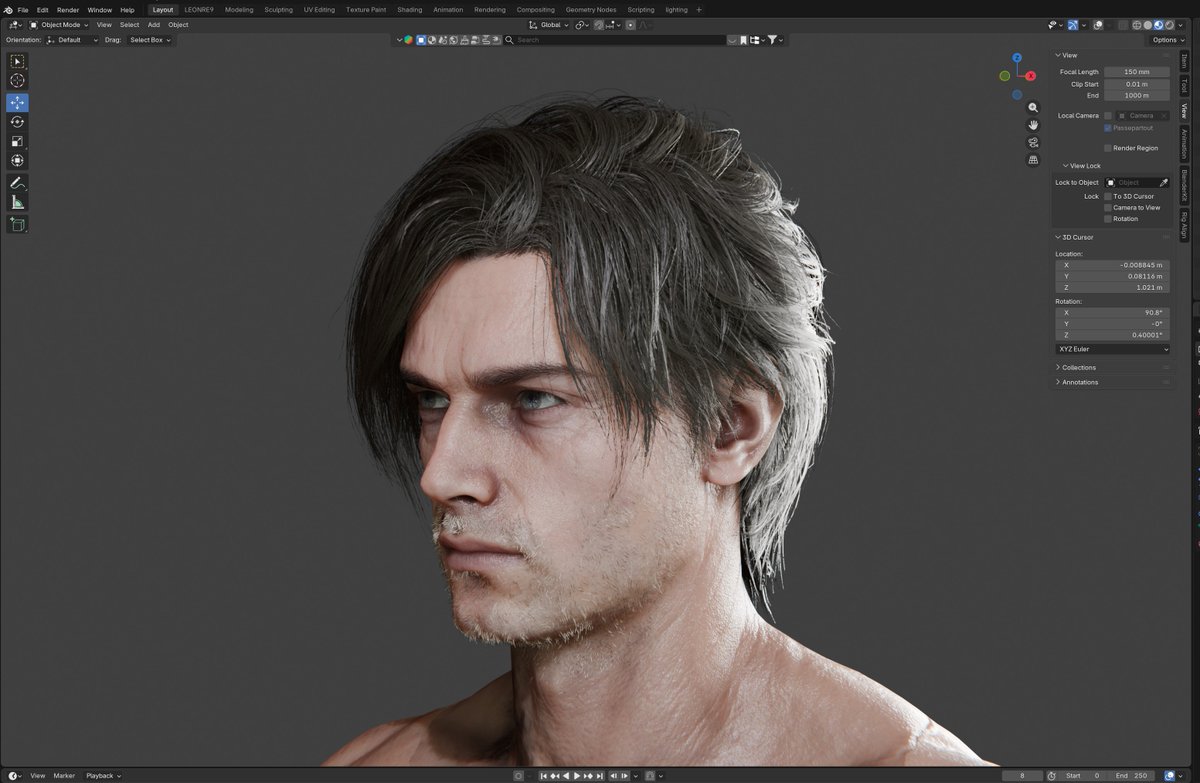This screenshot has height=783, width=1200.
Task: Click the jump to start playback button
Action: 543,776
